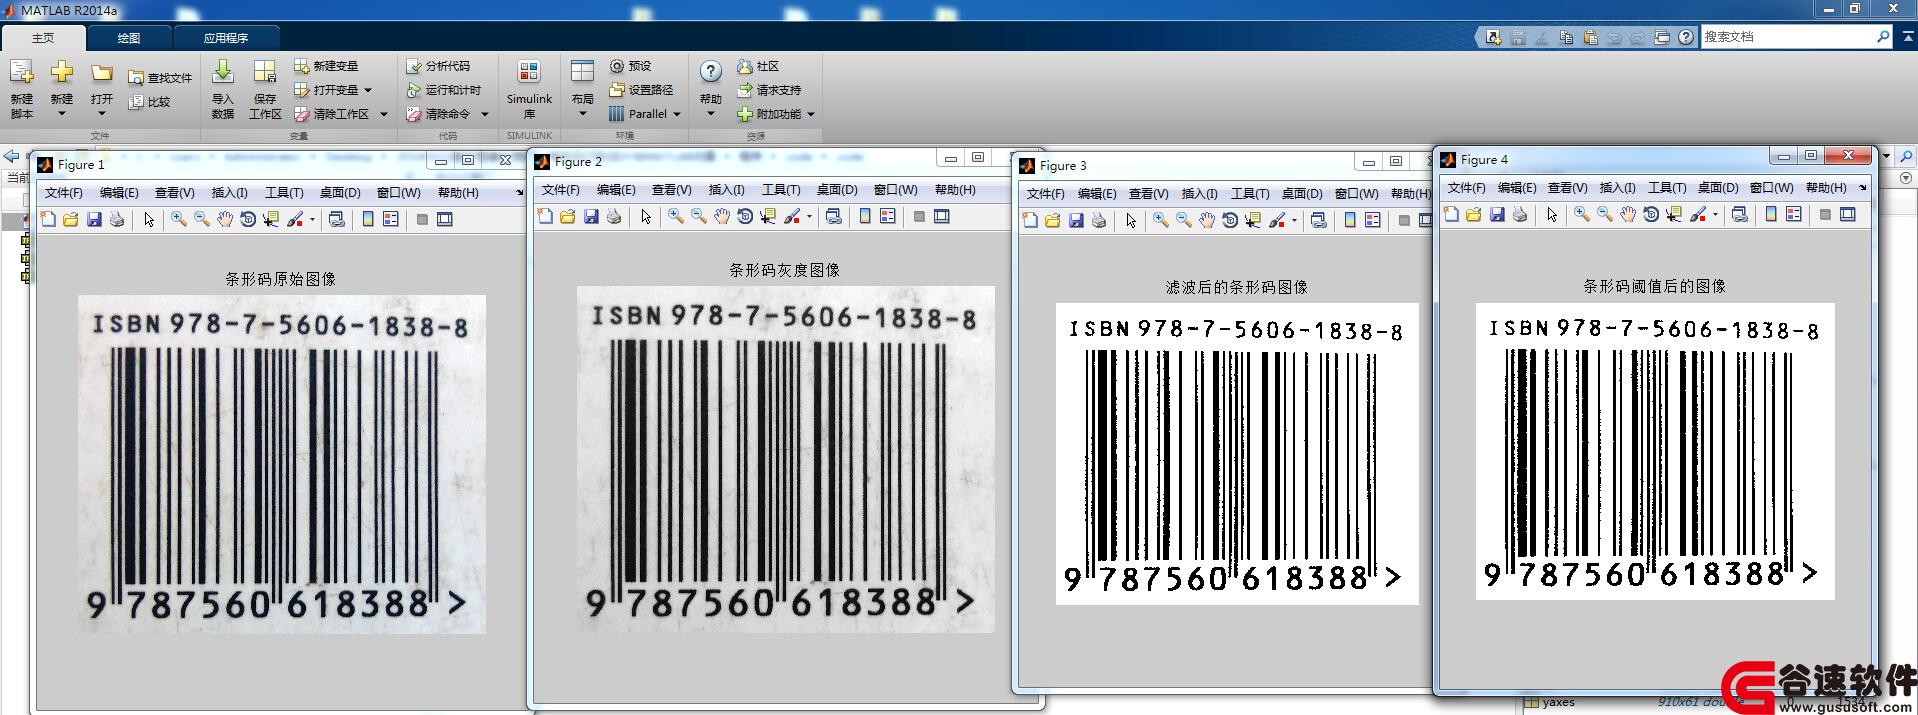
Task: Switch to Apps (应用程序) ribbon tab
Action: (226, 38)
